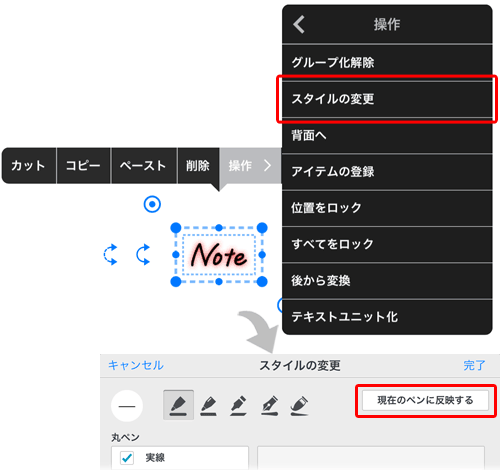
Task: Select the fountain pen nib icon
Action: pyautogui.click(x=269, y=405)
